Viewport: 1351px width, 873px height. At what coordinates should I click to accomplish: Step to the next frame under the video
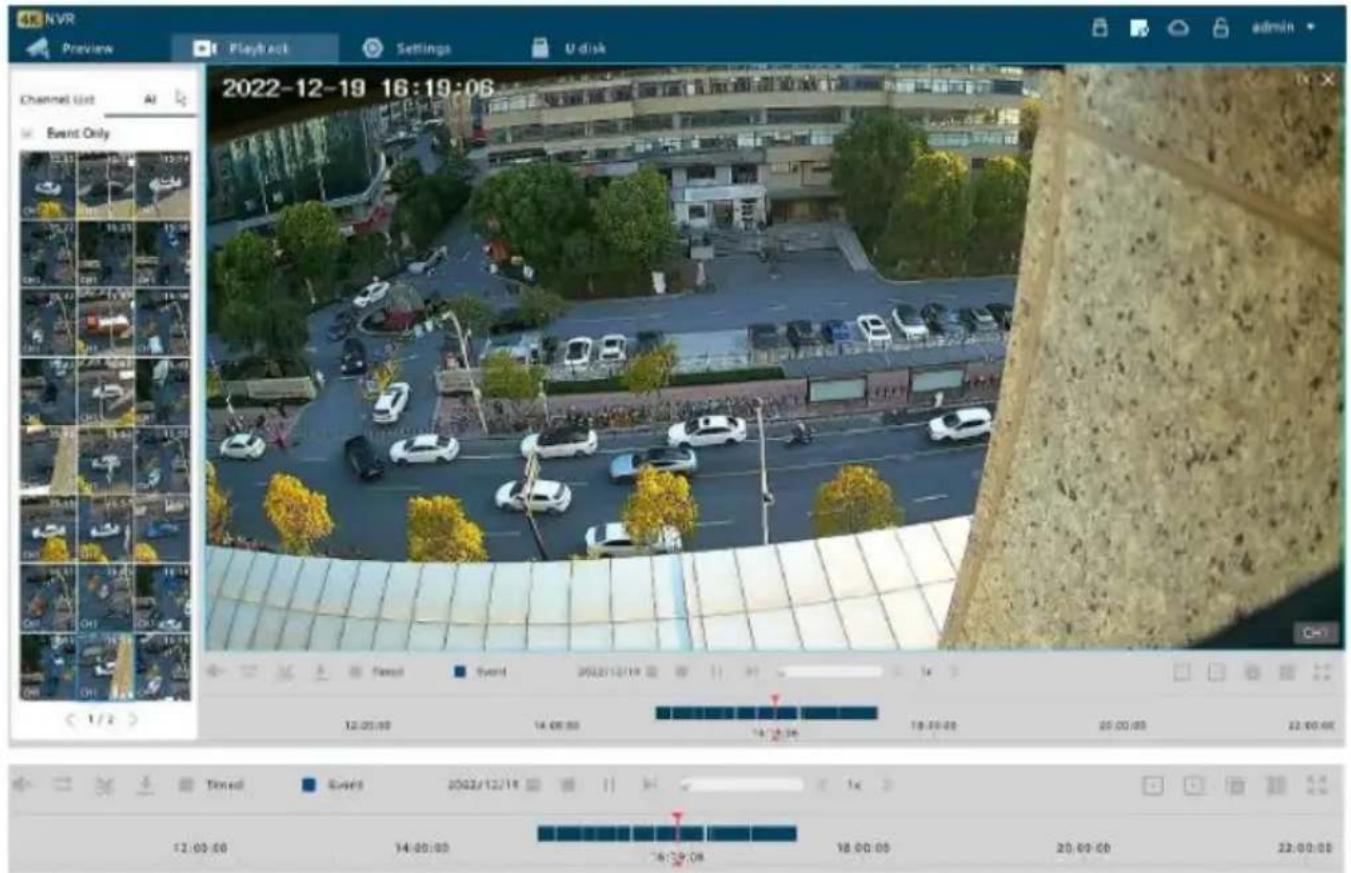coord(752,672)
